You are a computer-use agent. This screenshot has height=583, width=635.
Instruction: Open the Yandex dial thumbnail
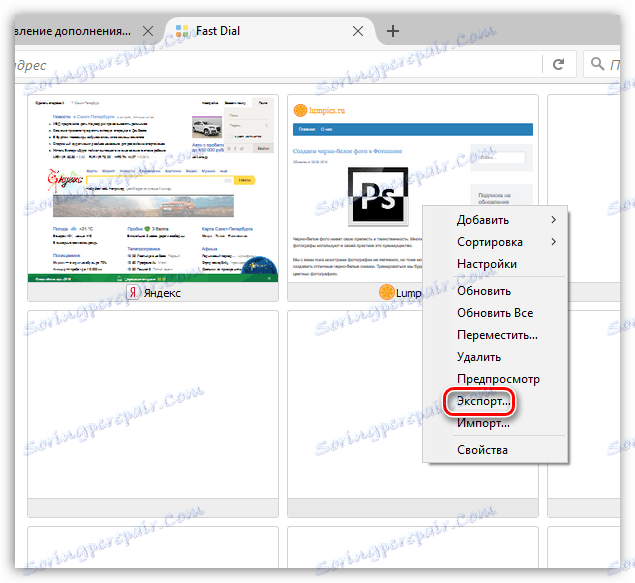[x=153, y=189]
